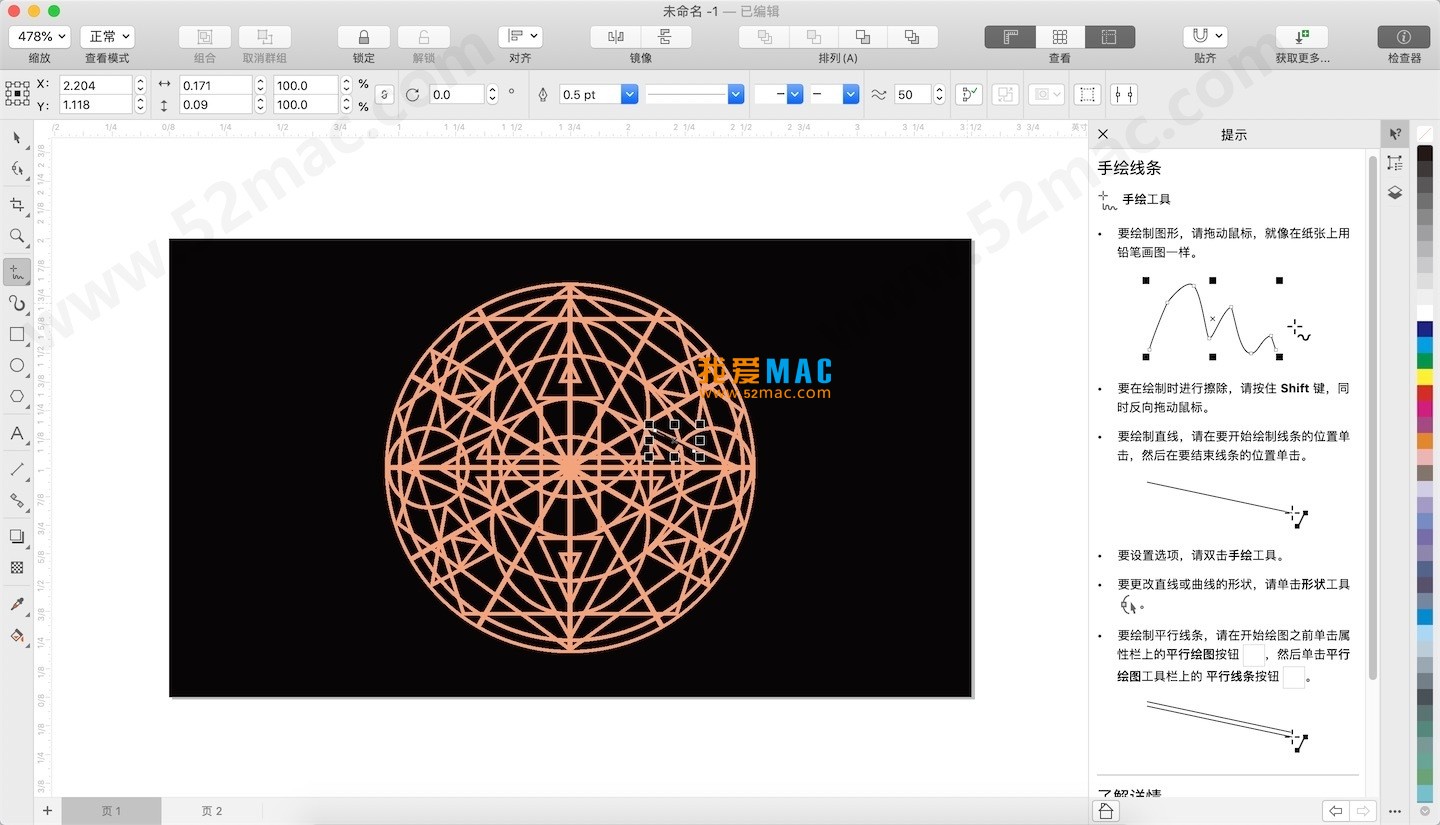Mirror the selection vertically
1440x825 pixels.
(x=665, y=37)
